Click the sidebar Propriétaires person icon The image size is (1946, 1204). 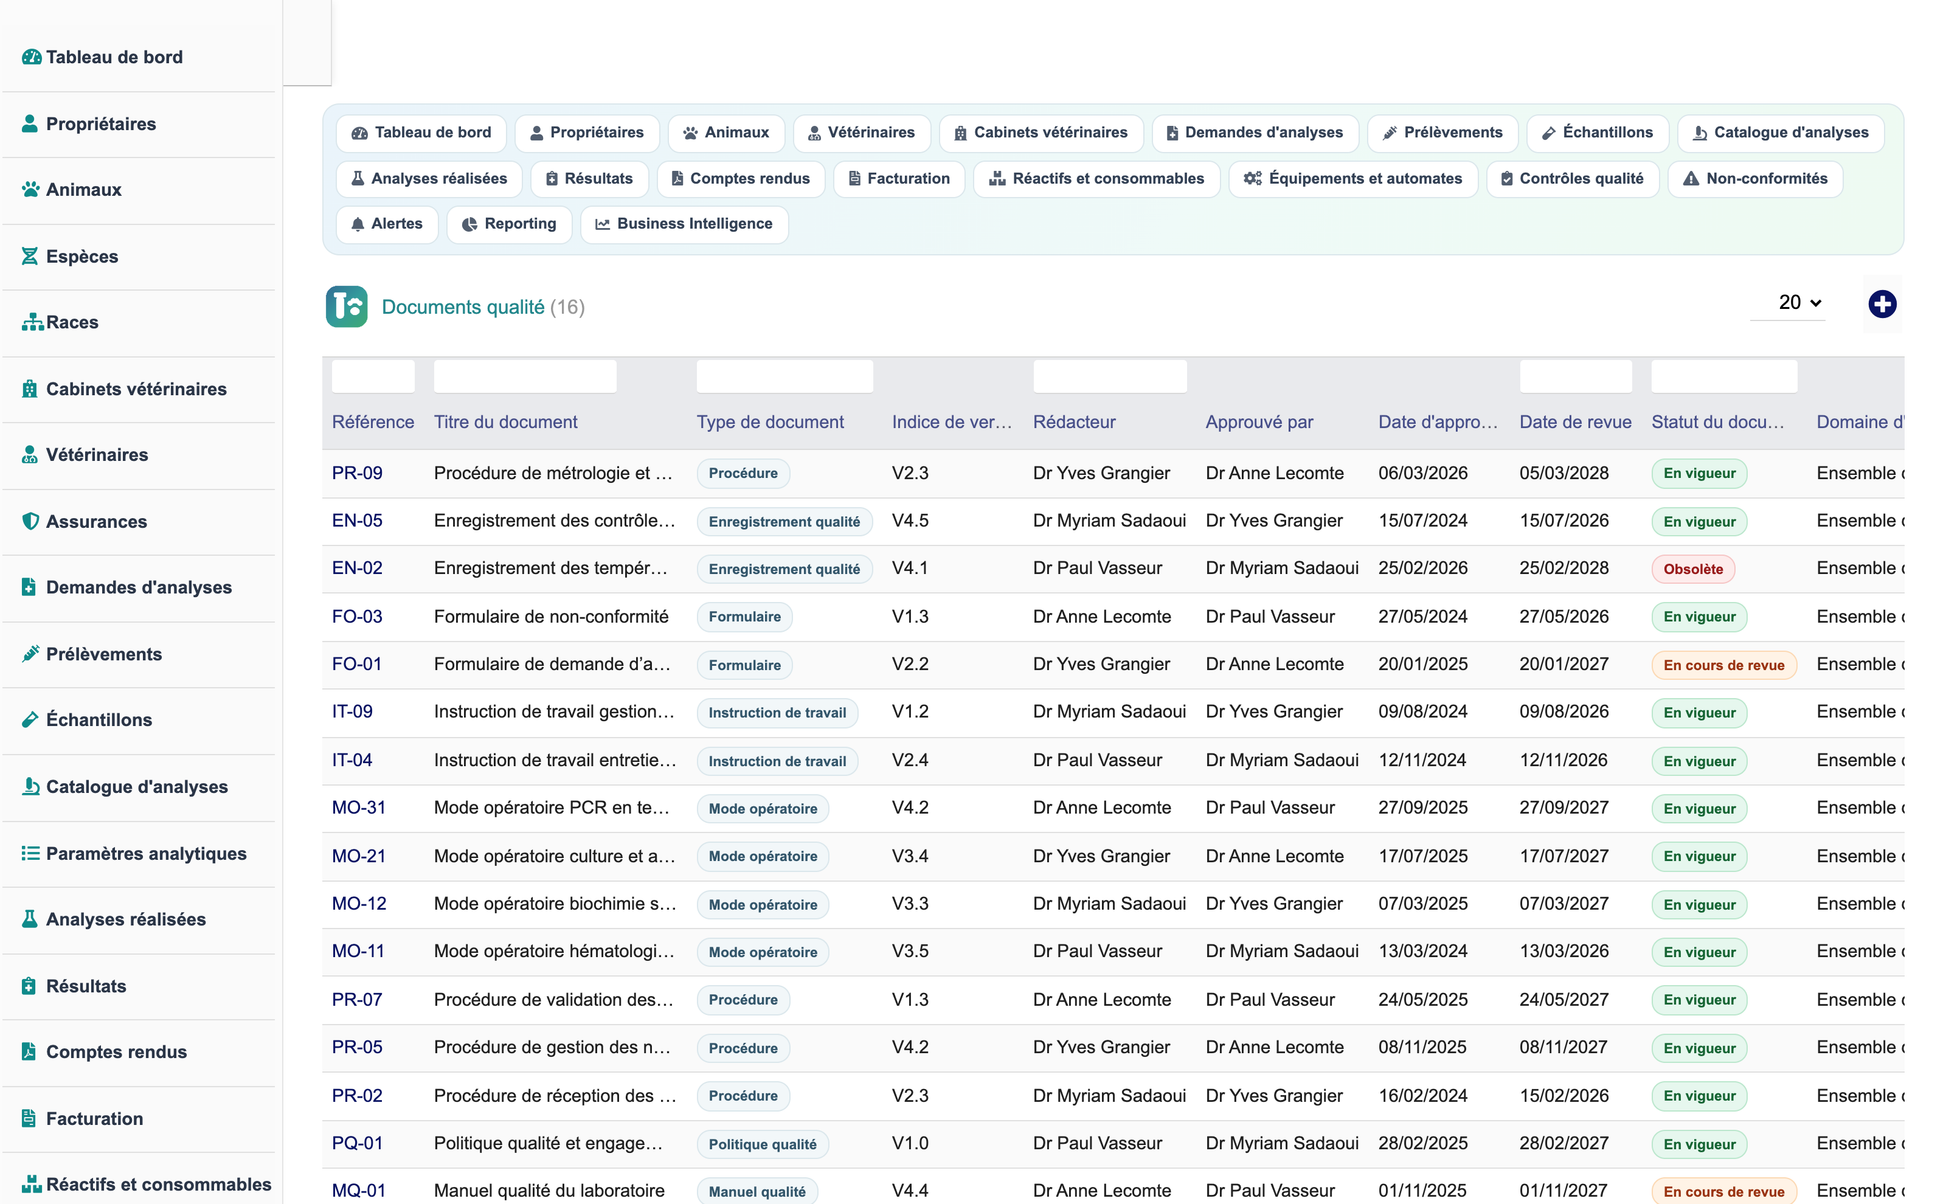pos(30,124)
